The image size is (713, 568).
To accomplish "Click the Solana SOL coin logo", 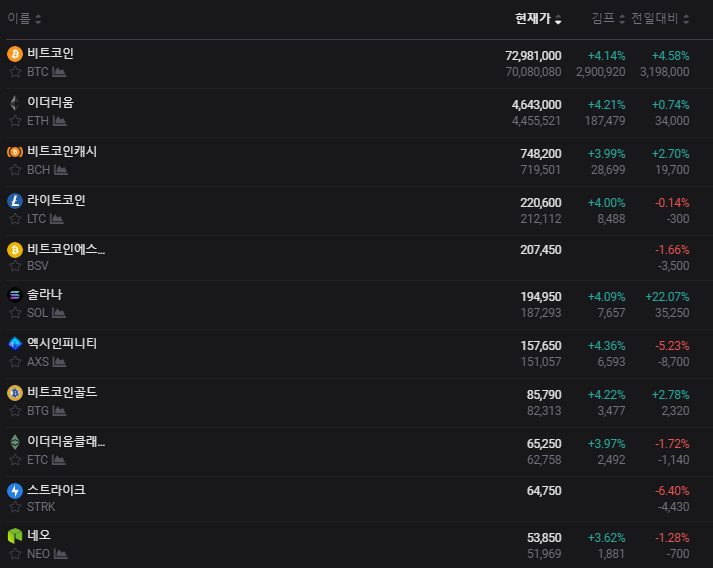I will tap(15, 295).
